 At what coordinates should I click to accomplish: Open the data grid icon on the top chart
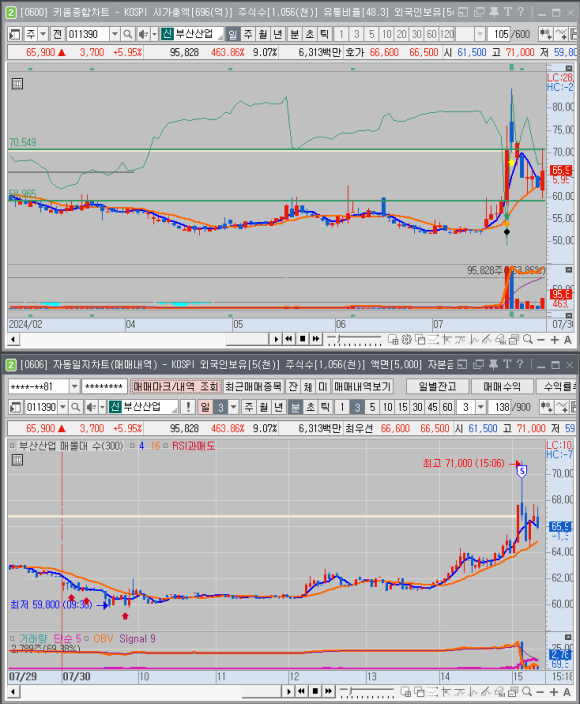pos(18,84)
